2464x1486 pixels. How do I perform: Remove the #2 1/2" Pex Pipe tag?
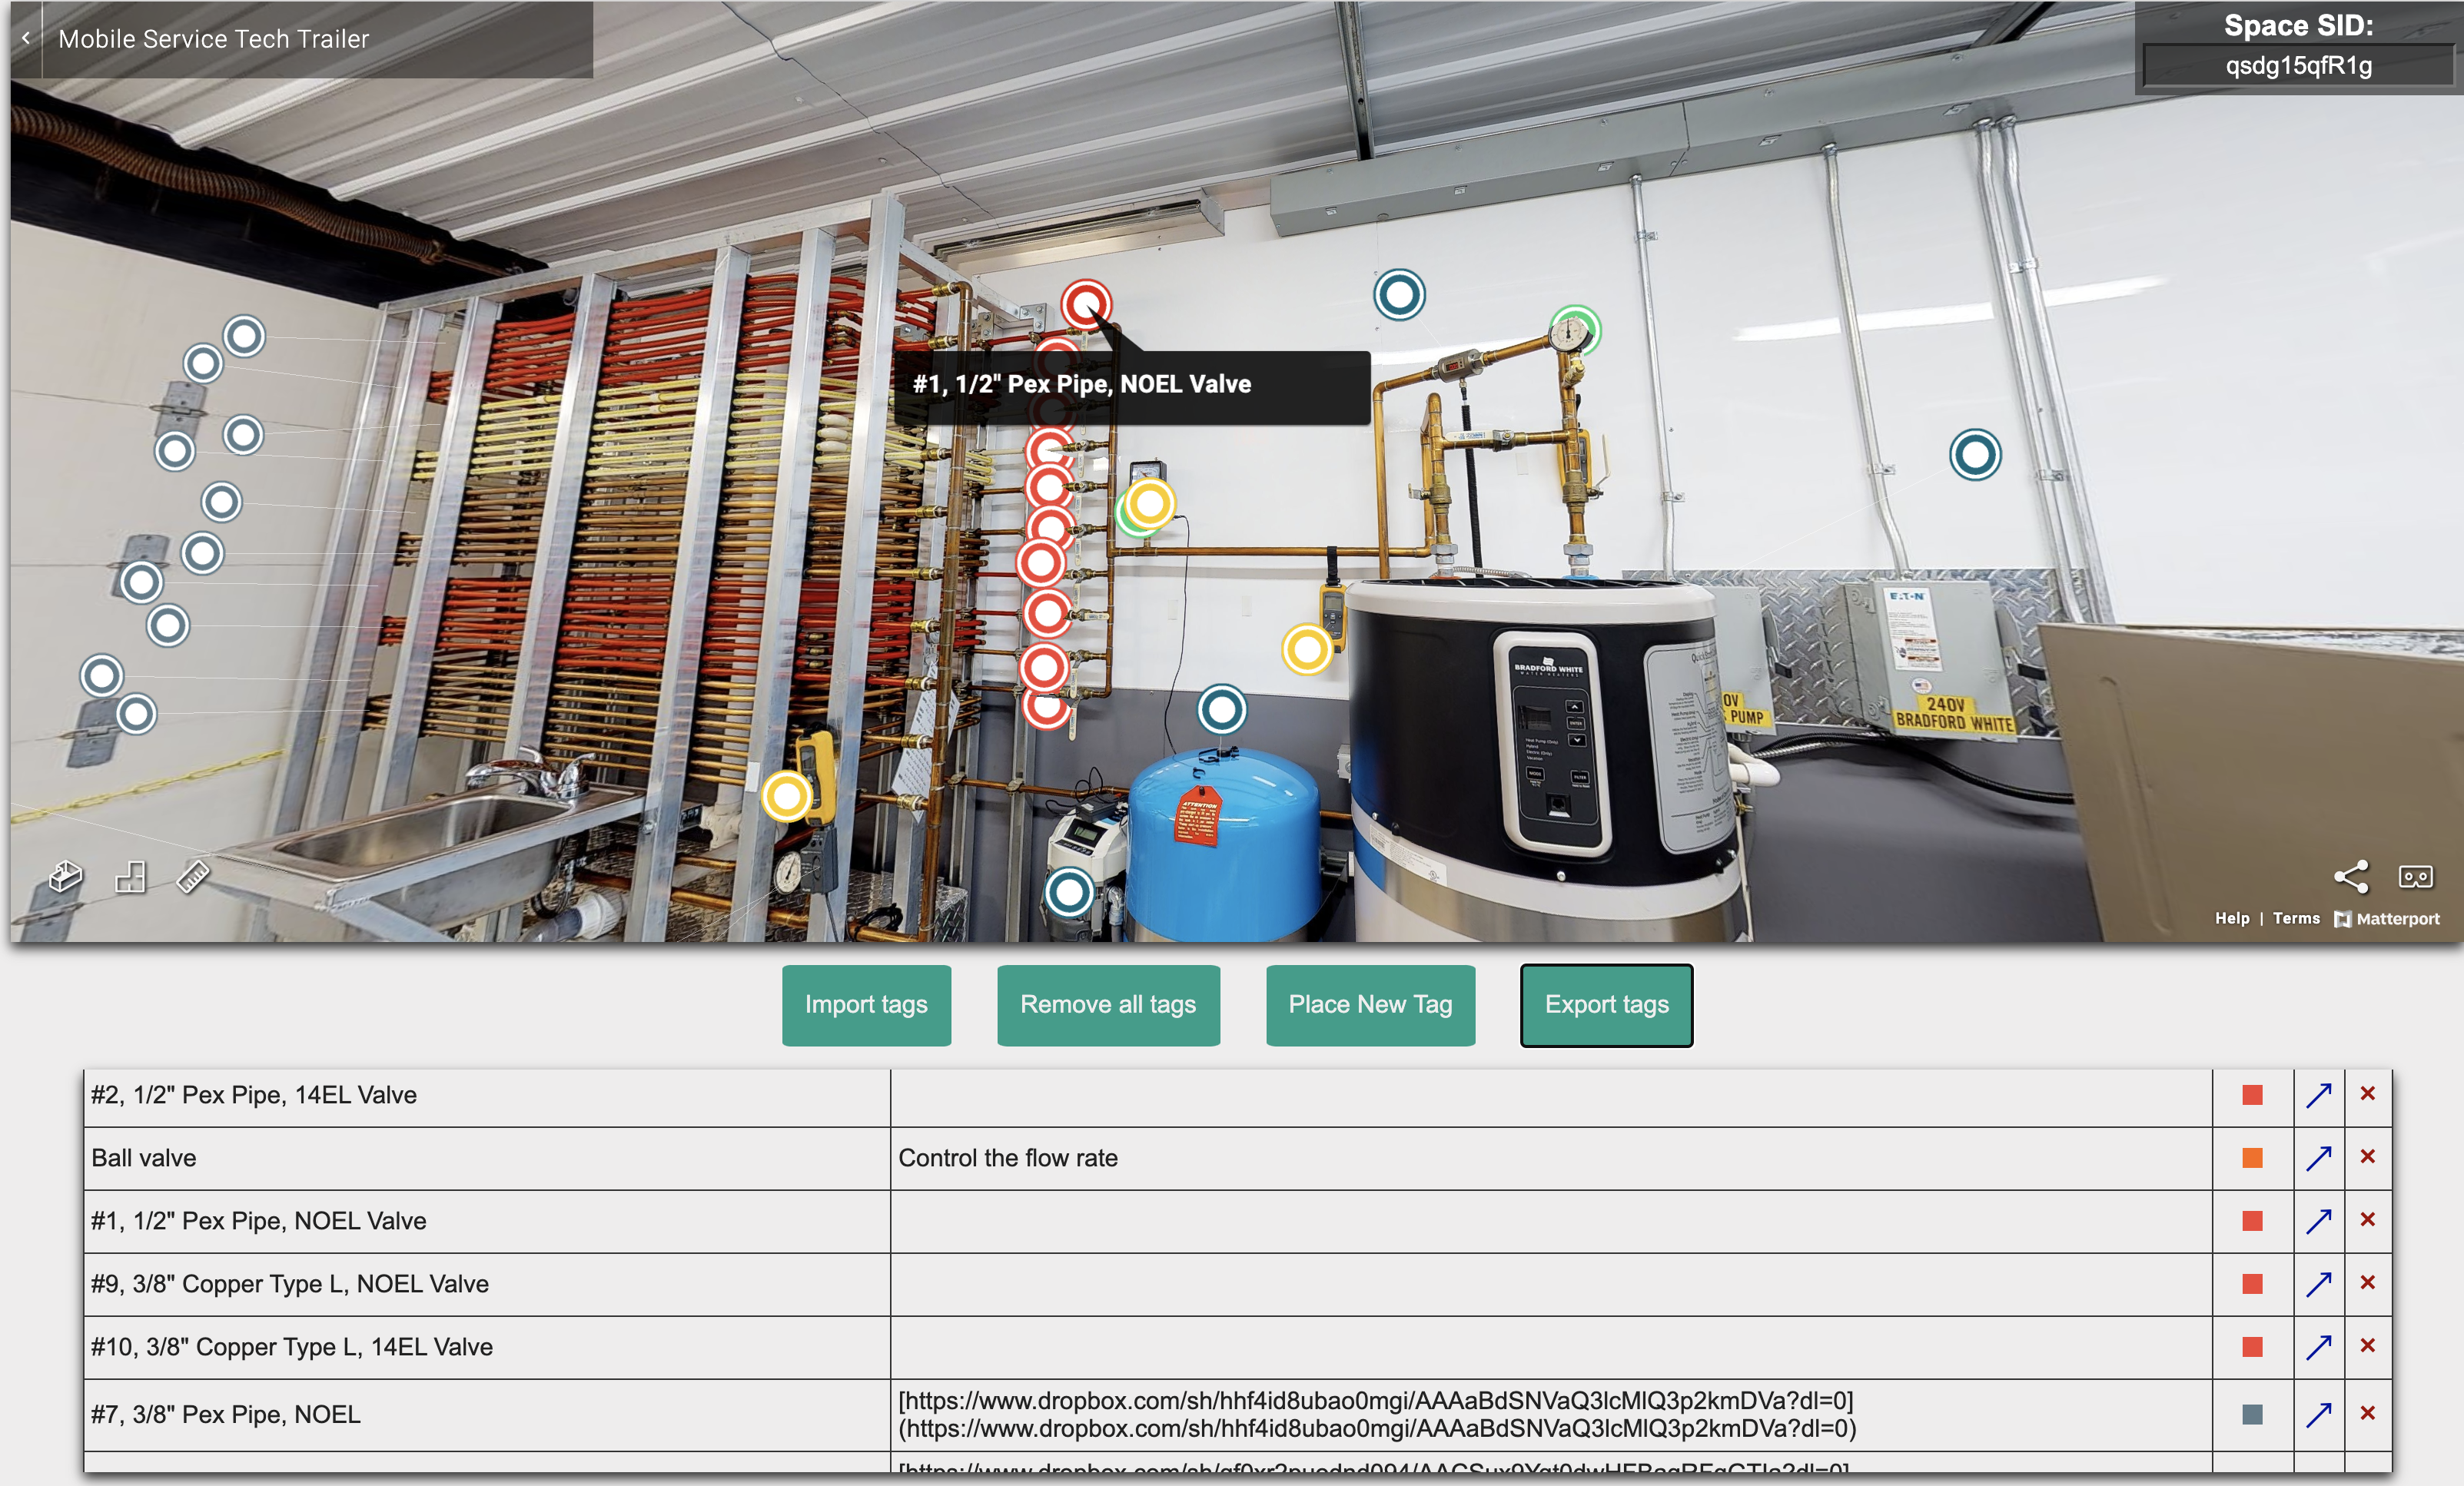pos(2367,1094)
